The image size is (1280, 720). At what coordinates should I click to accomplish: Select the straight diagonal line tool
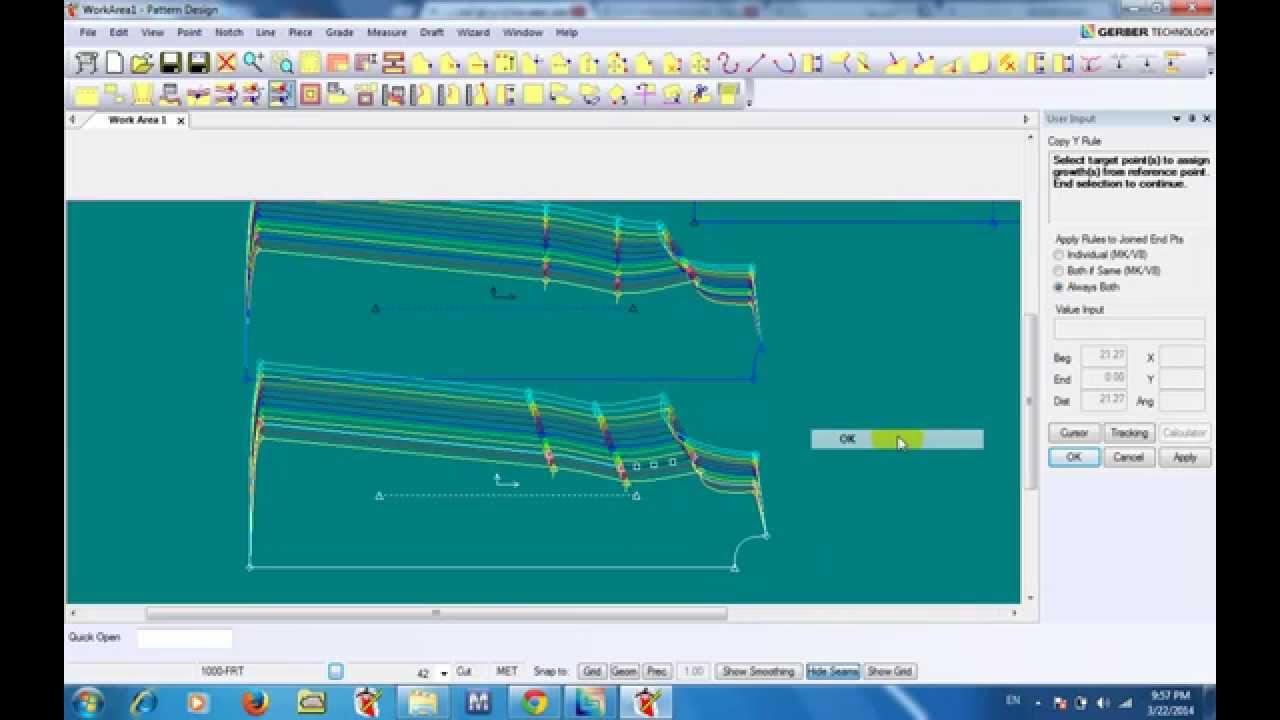click(x=756, y=63)
